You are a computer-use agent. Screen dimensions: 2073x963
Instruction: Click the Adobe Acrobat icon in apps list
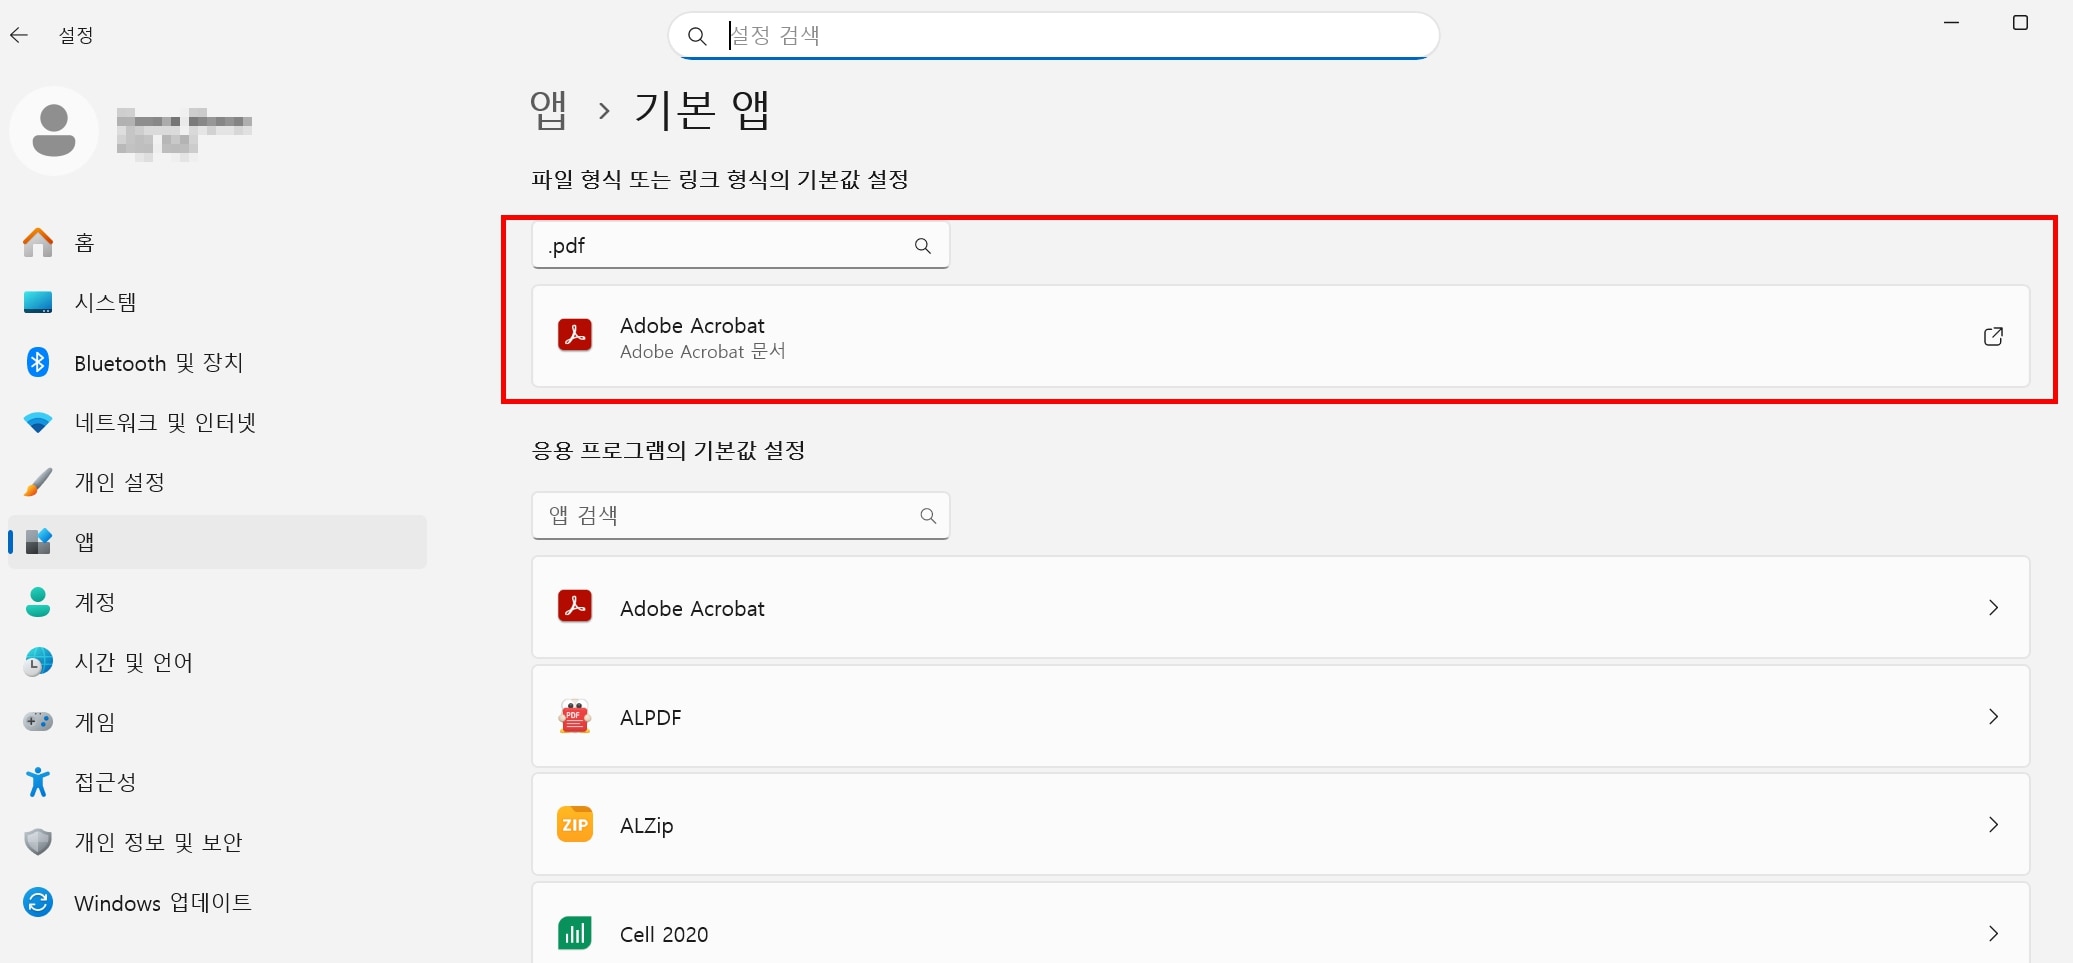coord(575,607)
